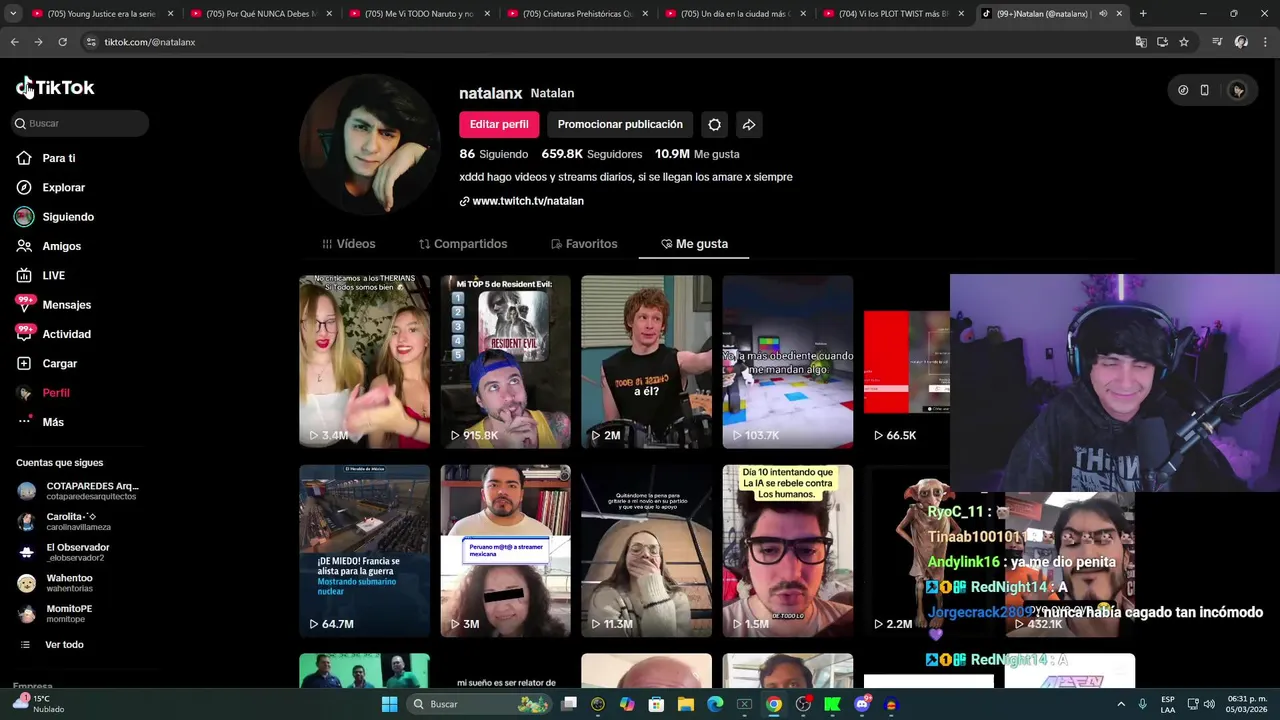Click the TikTok logo
Viewport: 1280px width, 720px height.
55,88
